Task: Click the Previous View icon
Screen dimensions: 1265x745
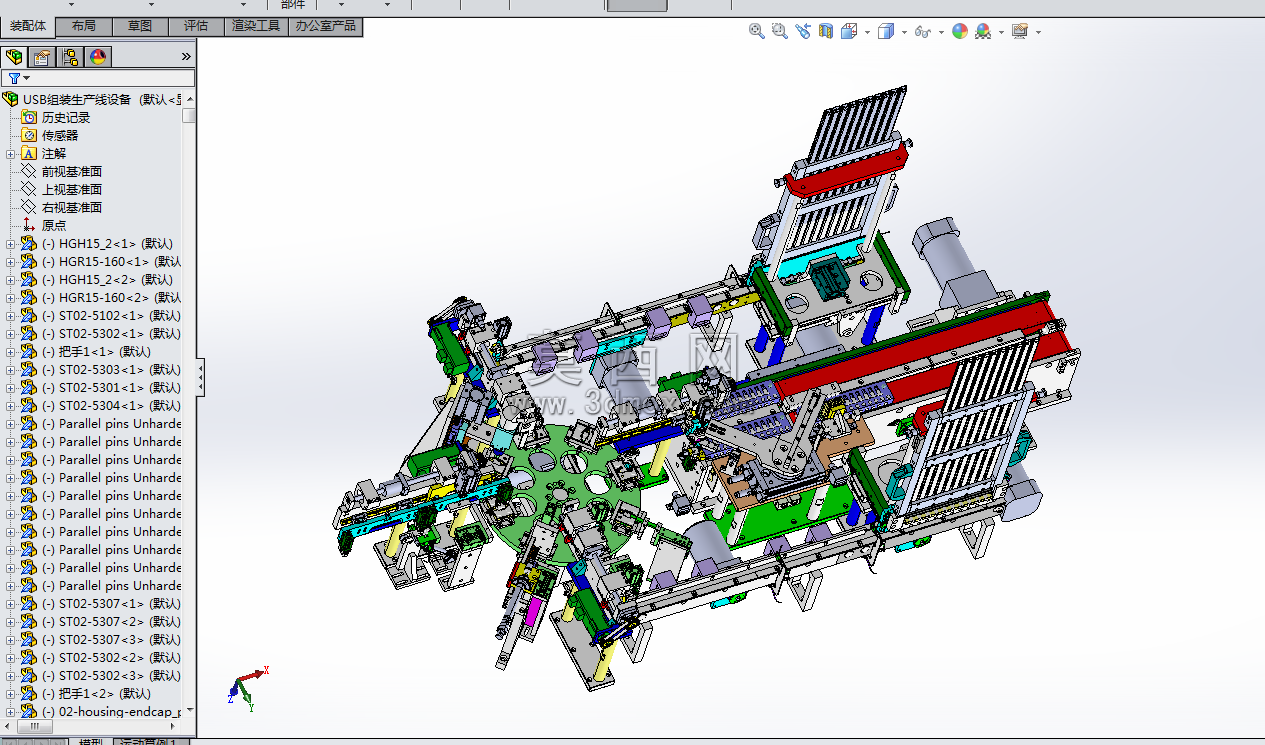Action: pos(803,31)
